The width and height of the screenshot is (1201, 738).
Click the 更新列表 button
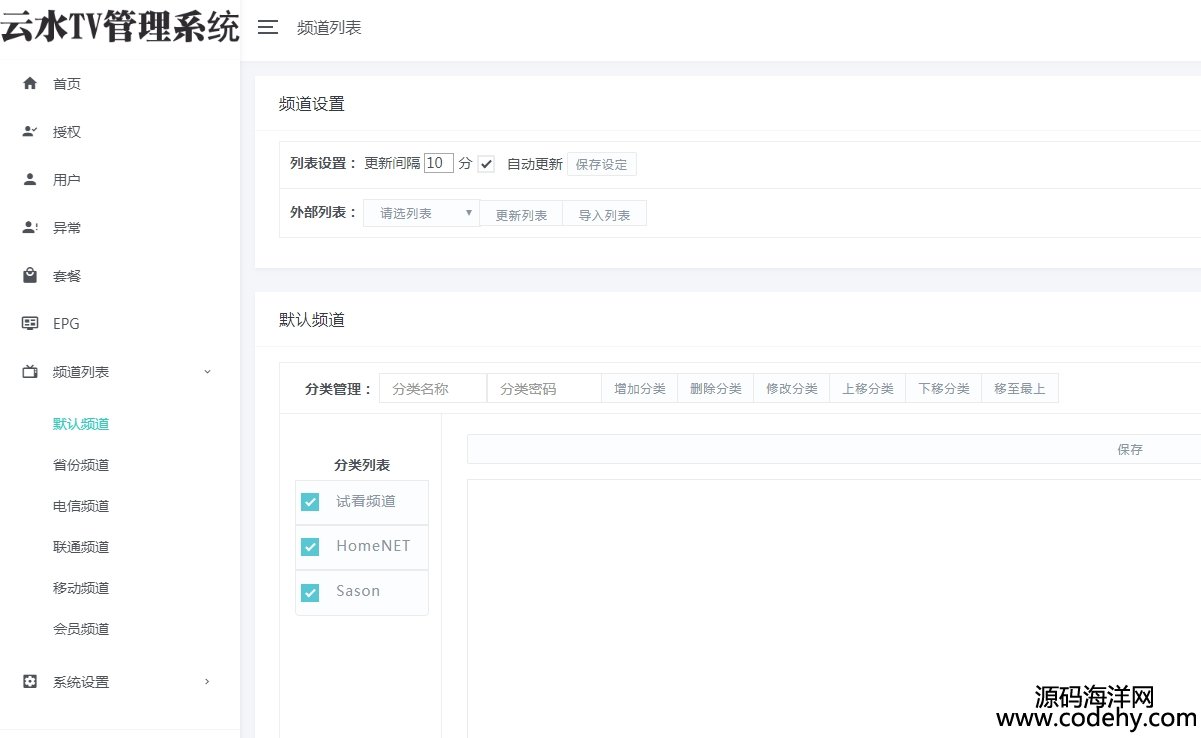click(x=521, y=214)
